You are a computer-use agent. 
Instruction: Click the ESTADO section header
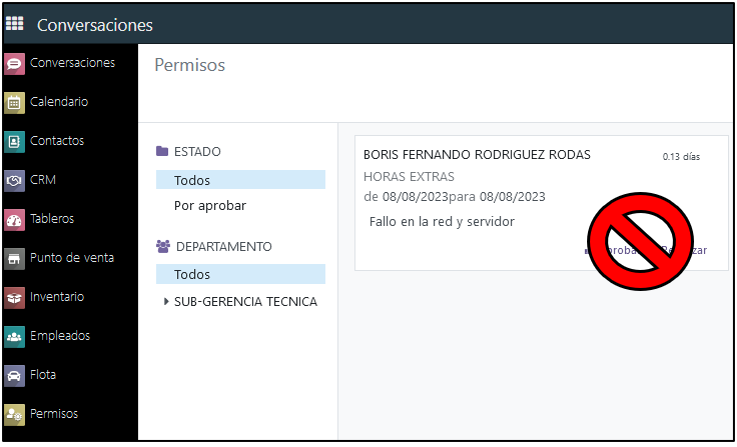(x=197, y=151)
